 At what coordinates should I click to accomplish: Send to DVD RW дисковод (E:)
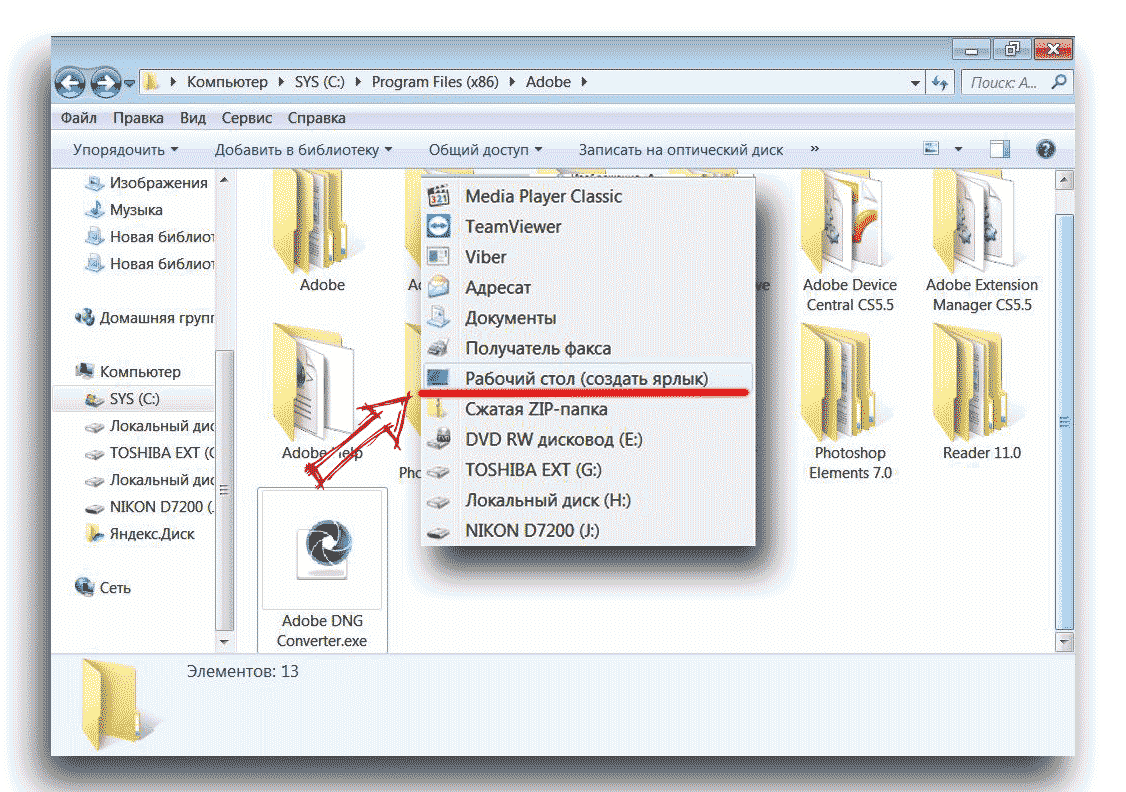pos(588,439)
